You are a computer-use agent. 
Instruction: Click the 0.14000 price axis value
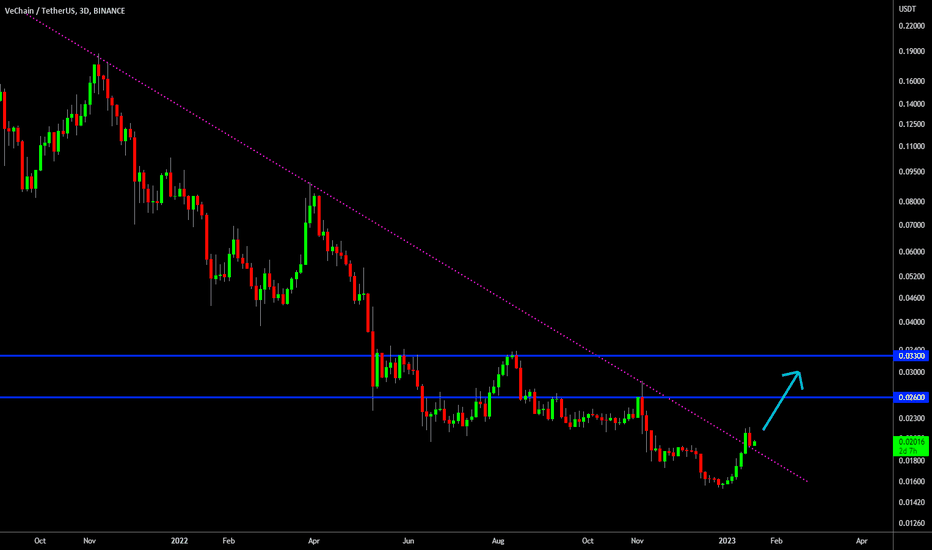click(x=912, y=104)
